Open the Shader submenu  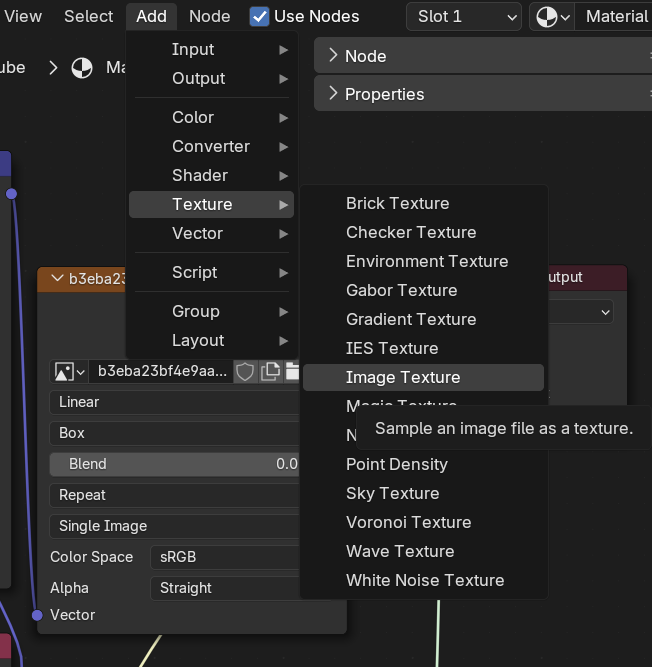click(200, 175)
